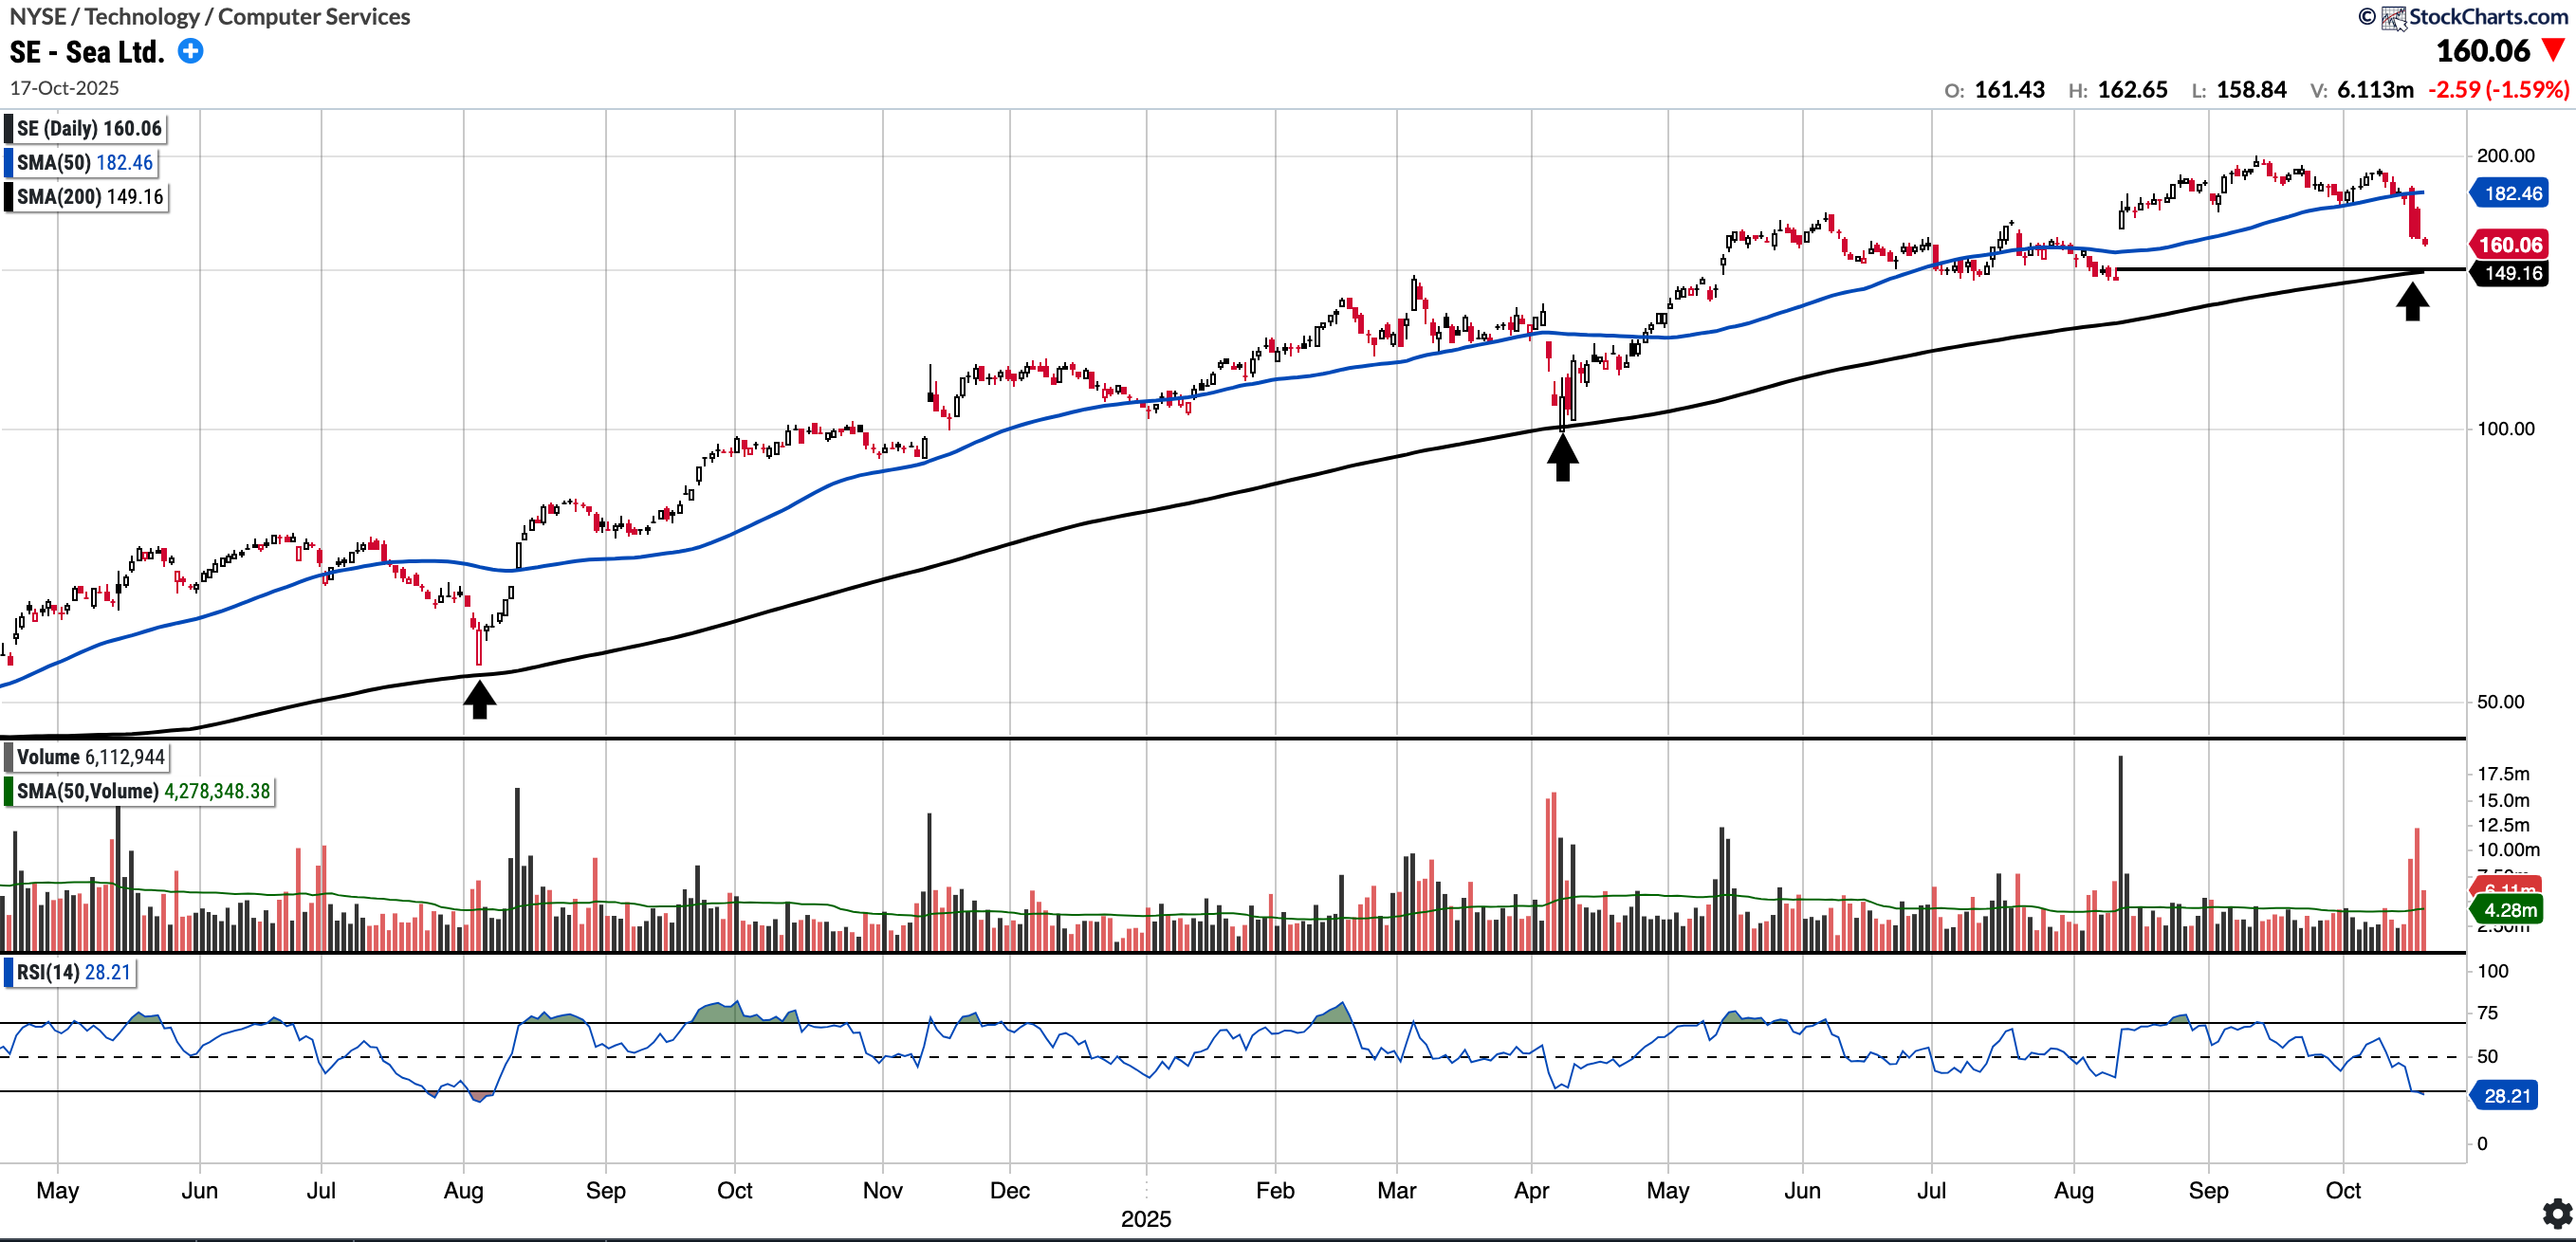Click the black arrow near the 149.16 line
This screenshot has width=2576, height=1242.
point(2412,301)
